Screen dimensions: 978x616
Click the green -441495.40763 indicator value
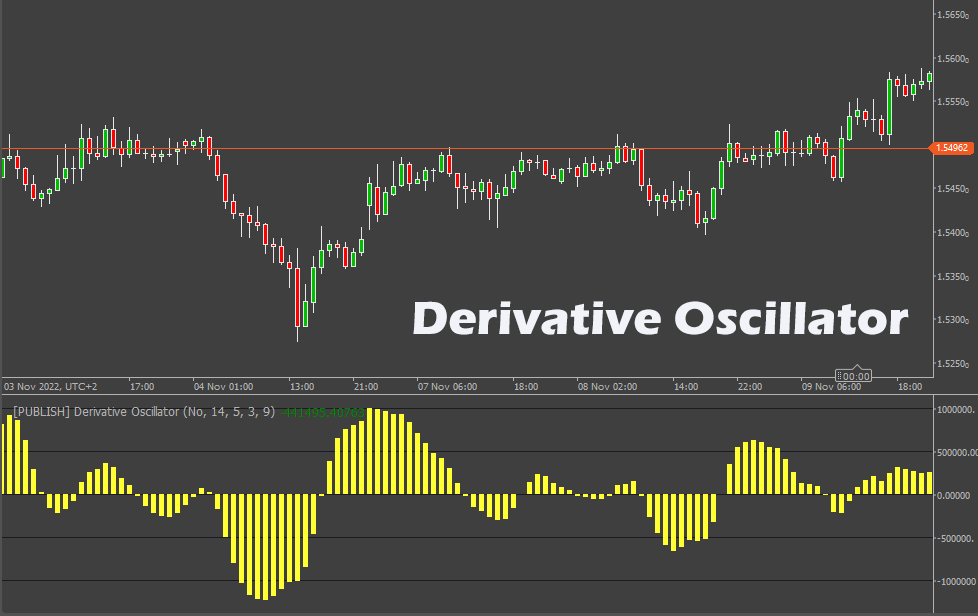coord(322,412)
